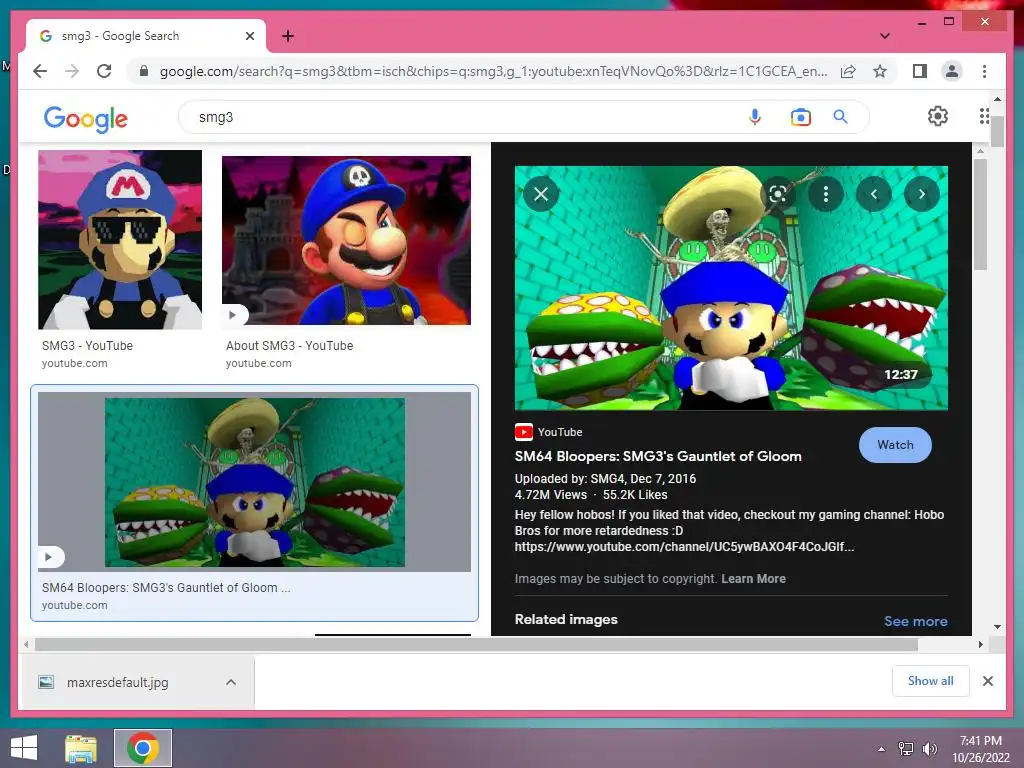This screenshot has width=1024, height=768.
Task: Select the Gauntlet of Gloom result thumbnail
Action: click(255, 482)
